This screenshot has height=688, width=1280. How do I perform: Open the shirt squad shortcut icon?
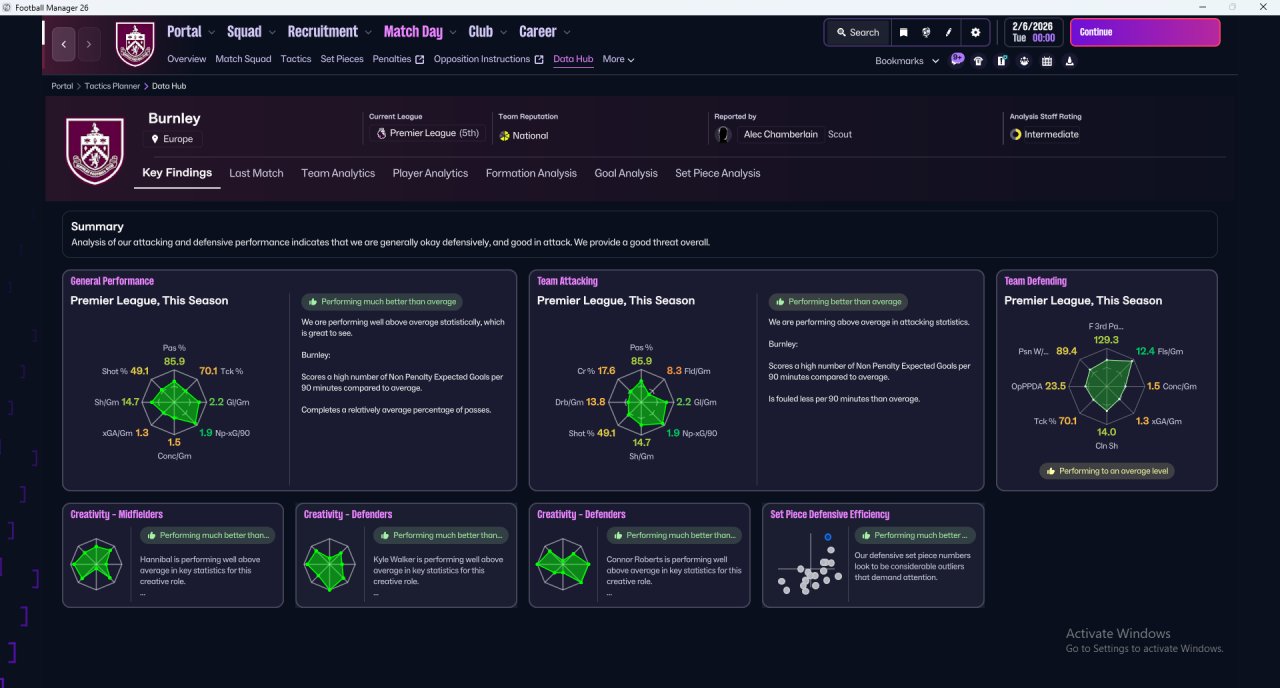(978, 61)
